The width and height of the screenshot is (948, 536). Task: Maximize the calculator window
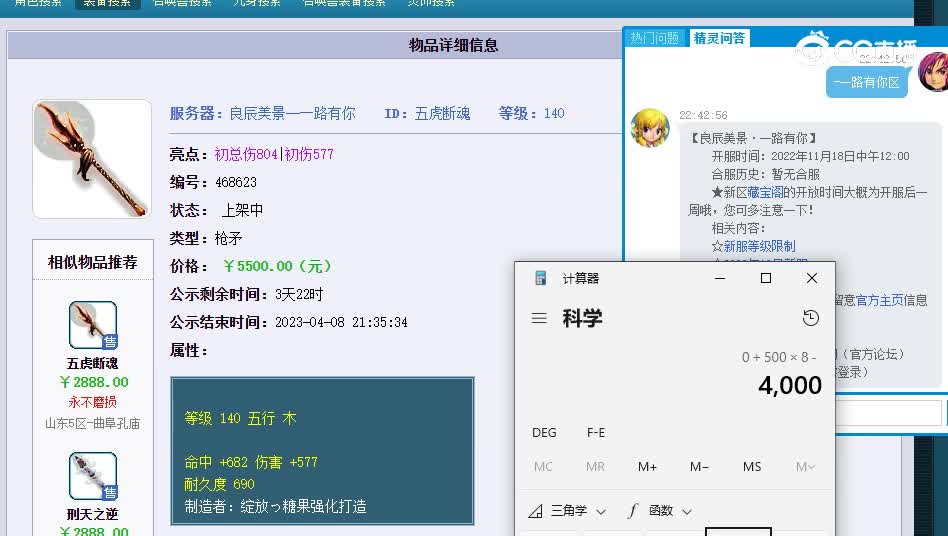pos(765,278)
